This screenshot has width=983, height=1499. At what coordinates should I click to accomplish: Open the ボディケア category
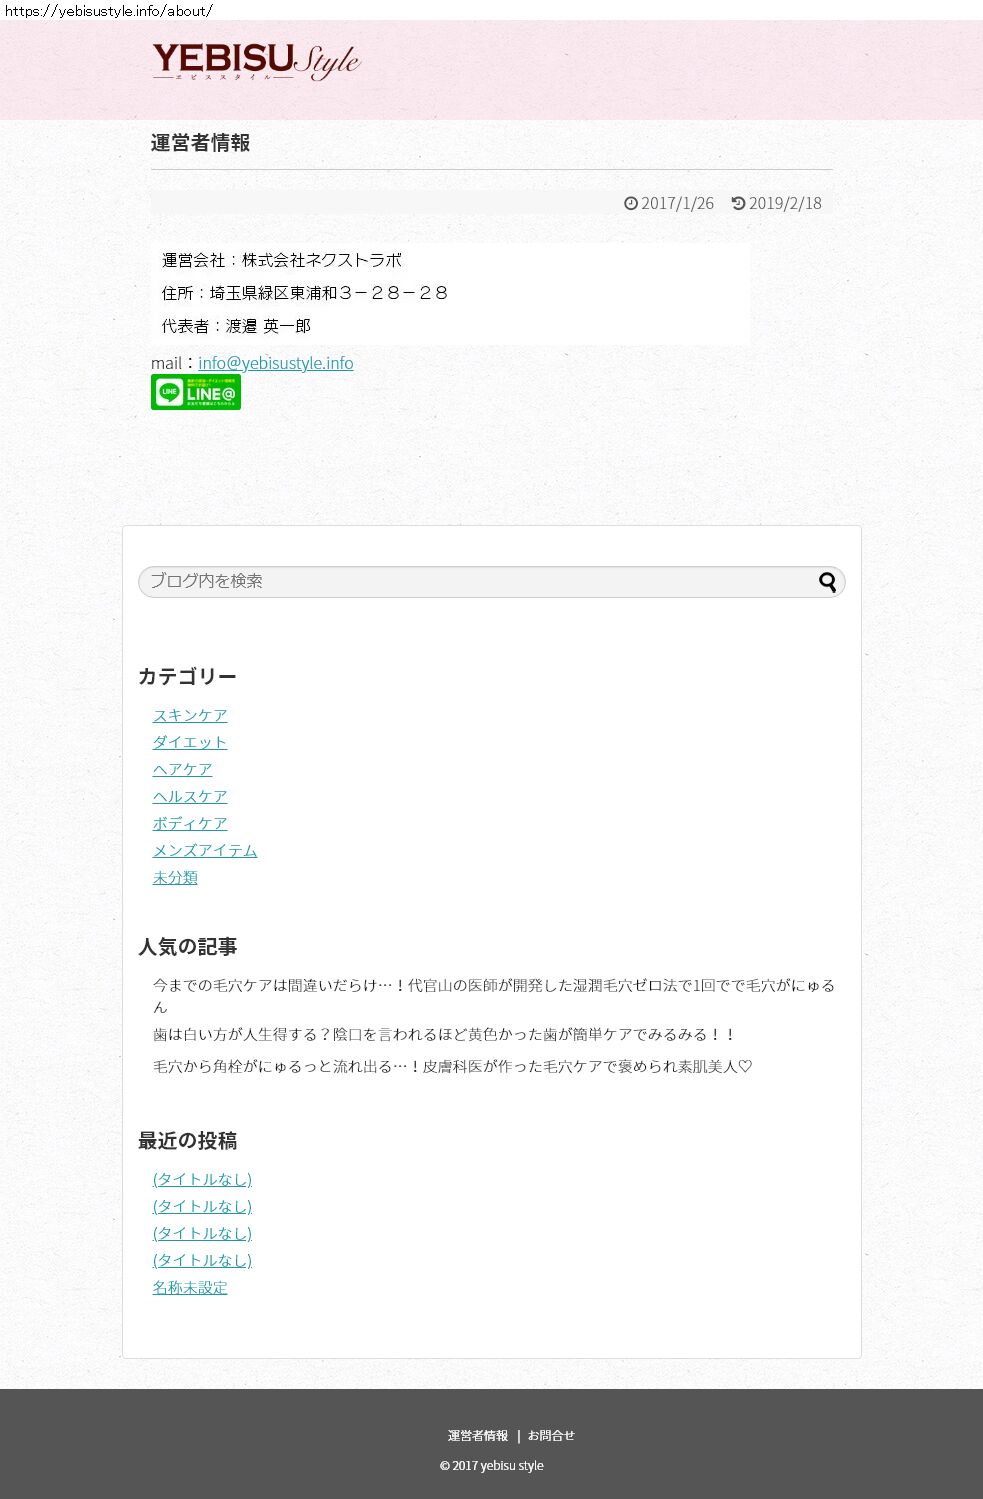tap(190, 823)
